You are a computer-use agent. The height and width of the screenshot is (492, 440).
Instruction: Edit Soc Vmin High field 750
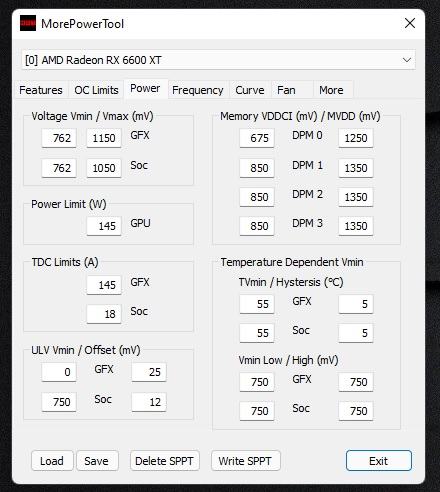[x=356, y=411]
